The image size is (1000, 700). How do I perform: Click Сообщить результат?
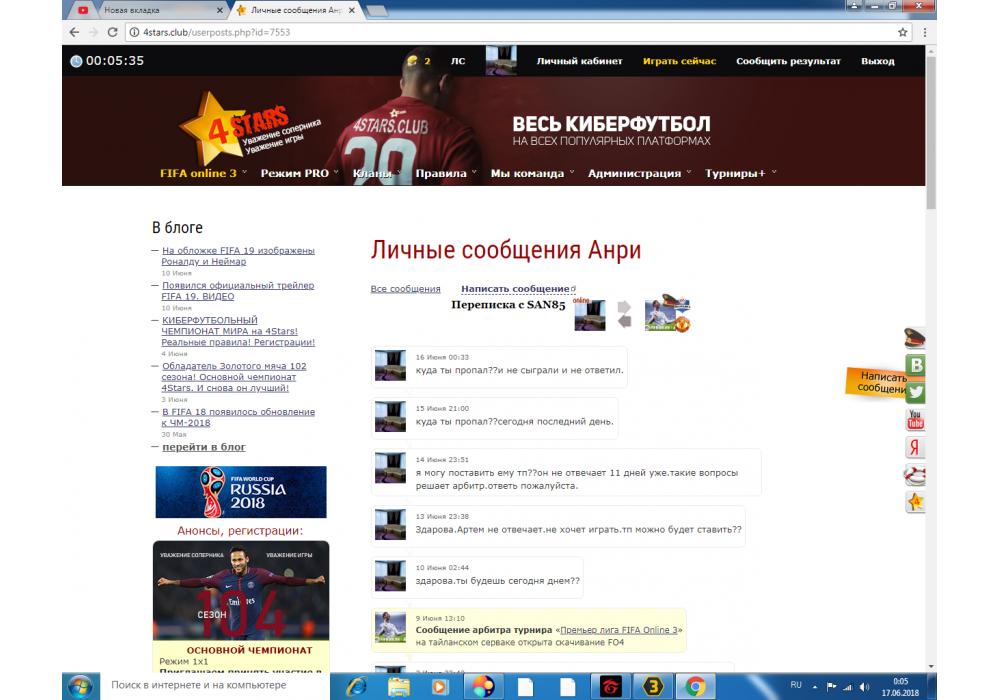pyautogui.click(x=788, y=61)
